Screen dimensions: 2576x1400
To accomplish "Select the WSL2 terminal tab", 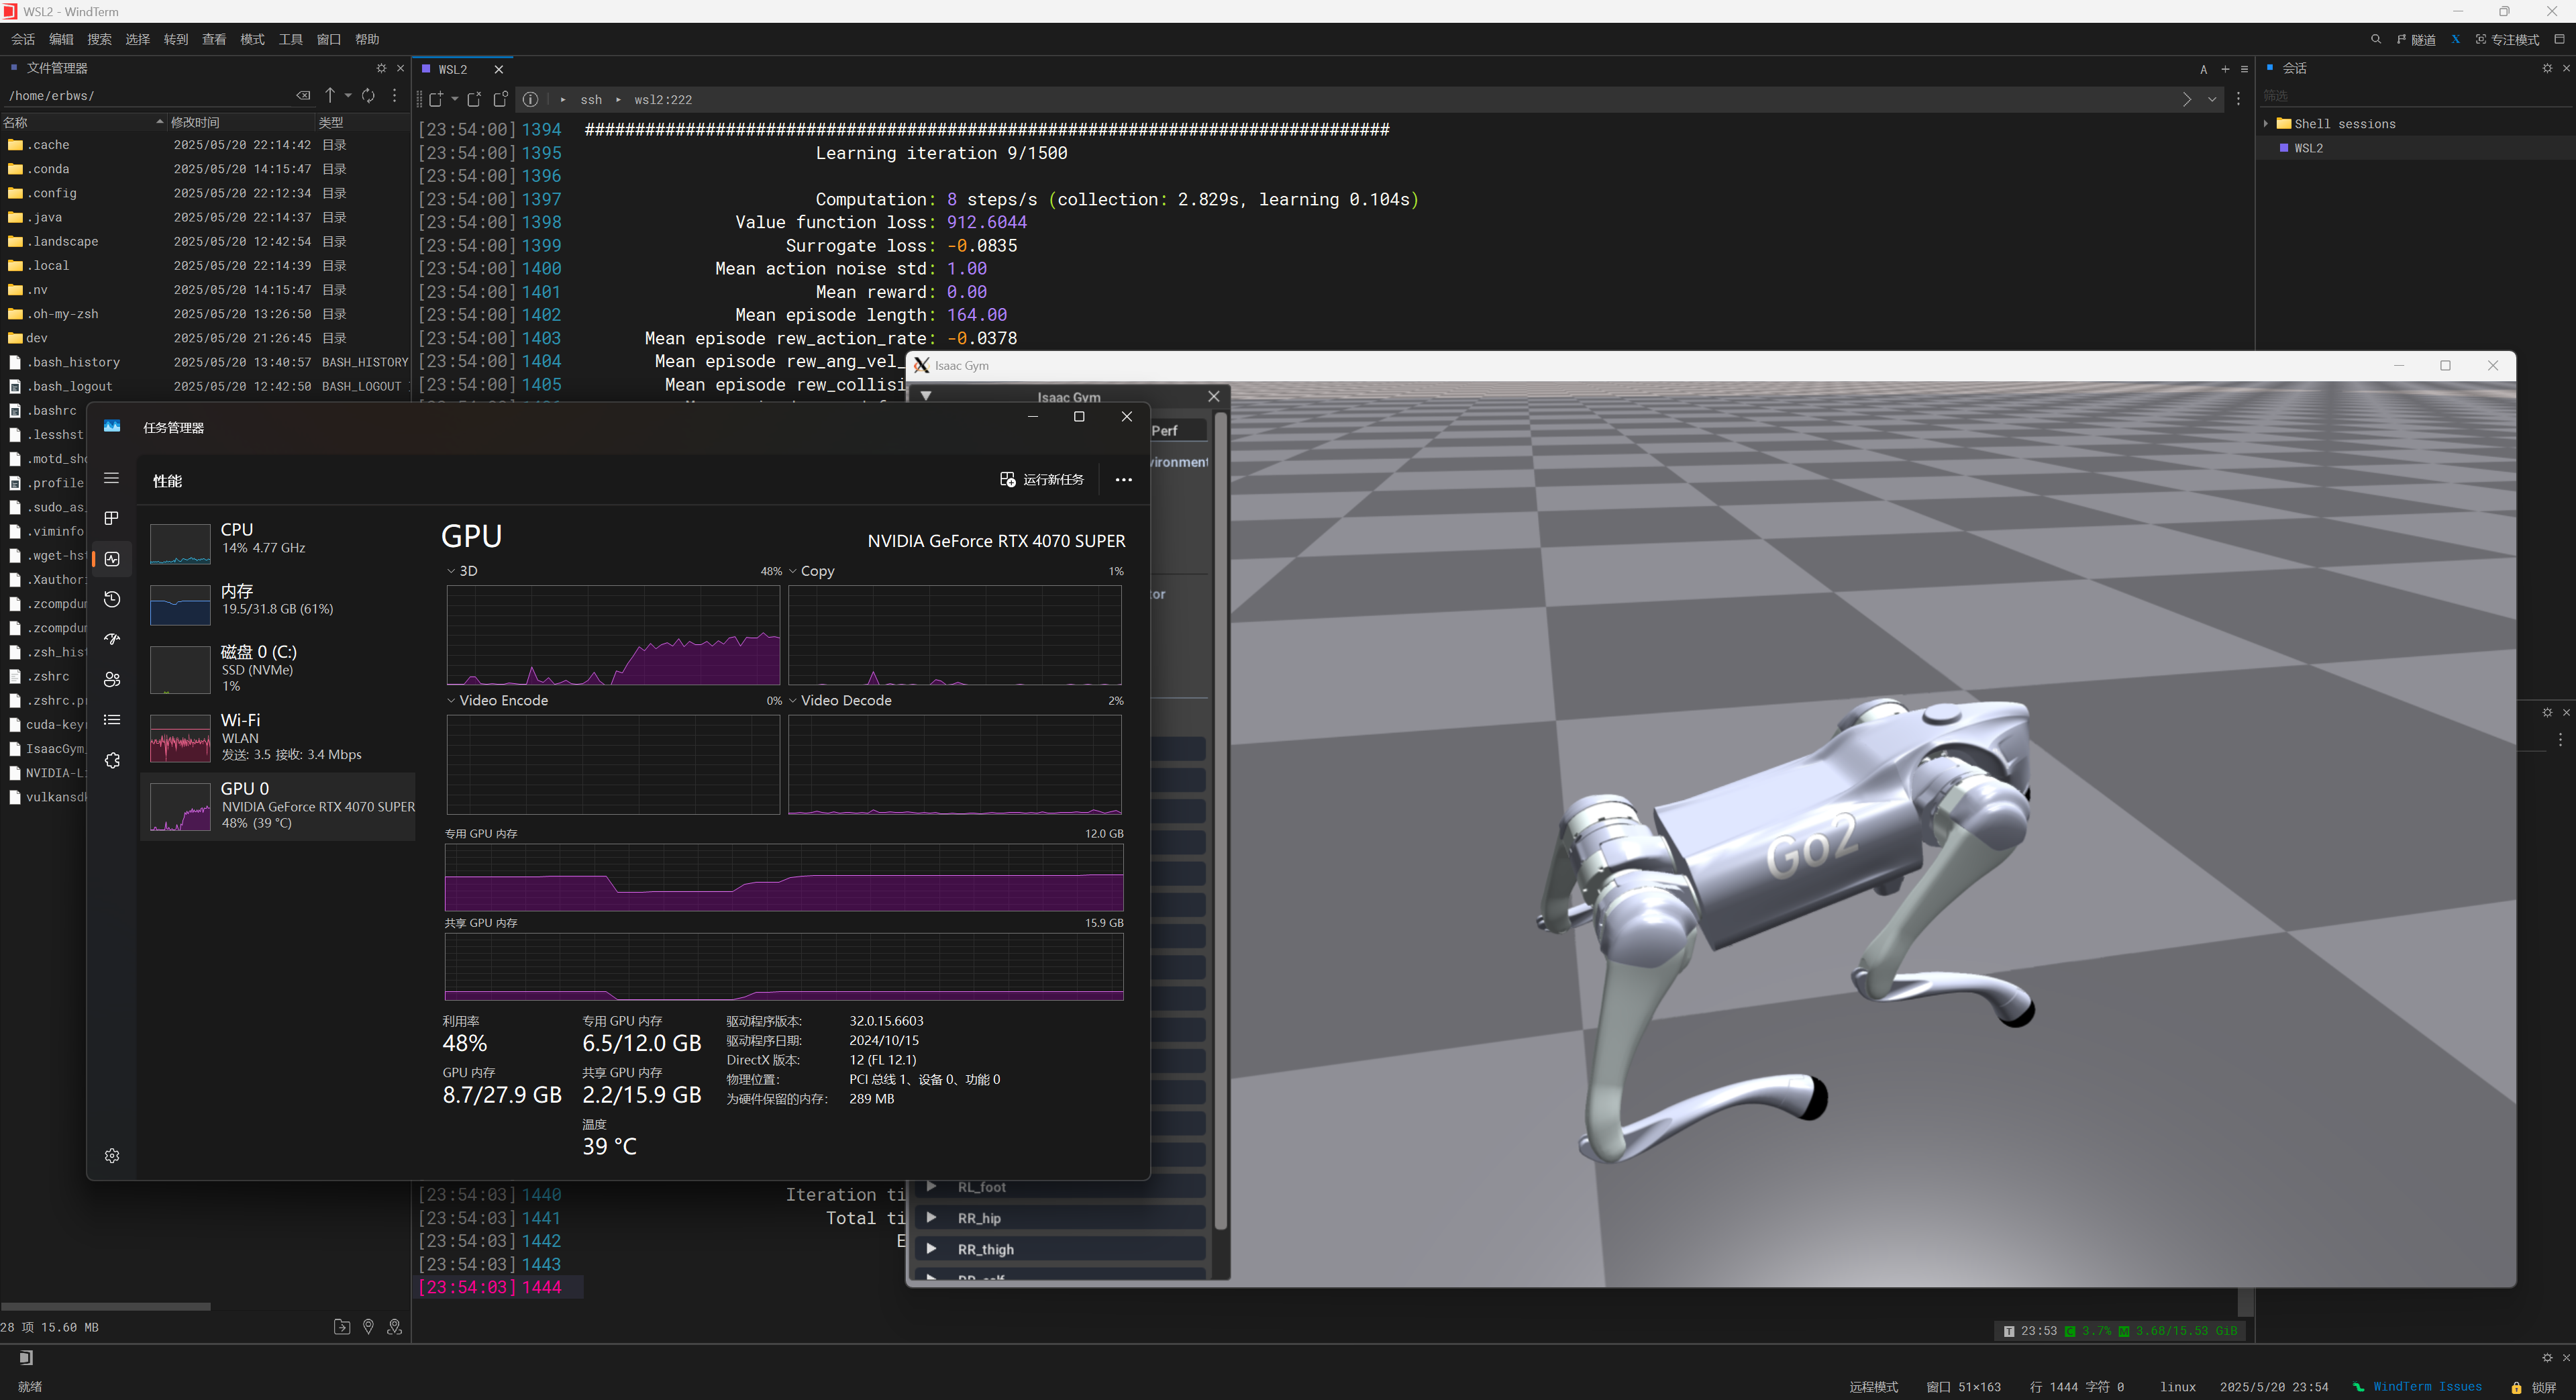I will pos(452,69).
